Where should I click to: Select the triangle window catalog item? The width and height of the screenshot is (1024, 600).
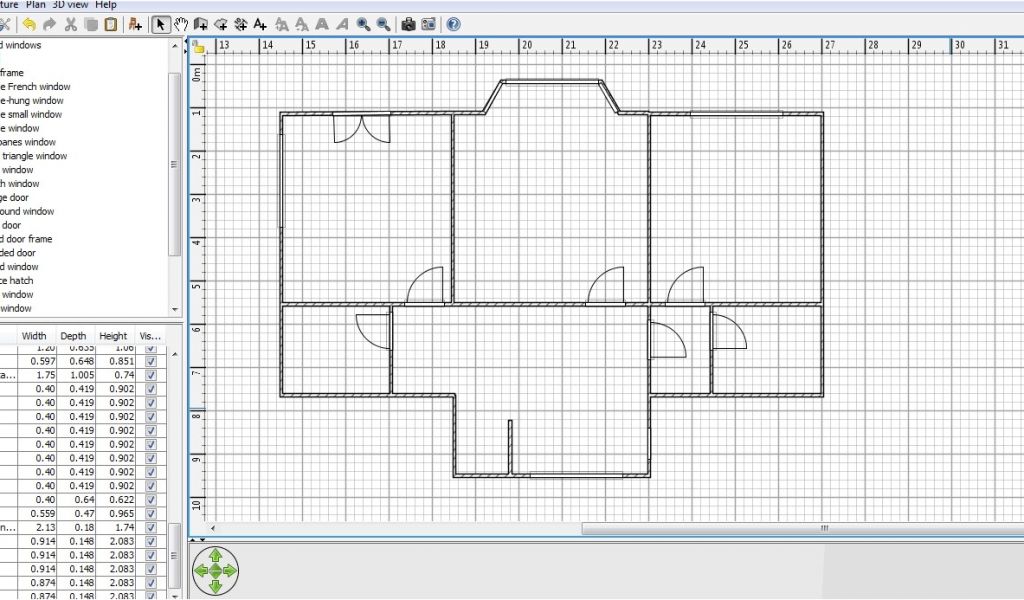tap(35, 156)
